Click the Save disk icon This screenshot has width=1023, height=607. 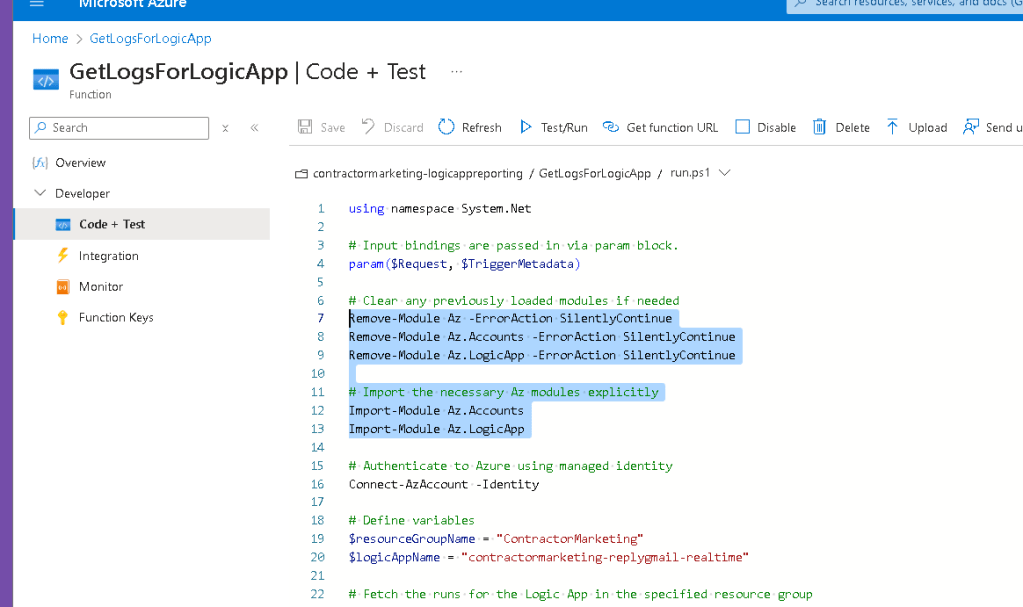305,127
